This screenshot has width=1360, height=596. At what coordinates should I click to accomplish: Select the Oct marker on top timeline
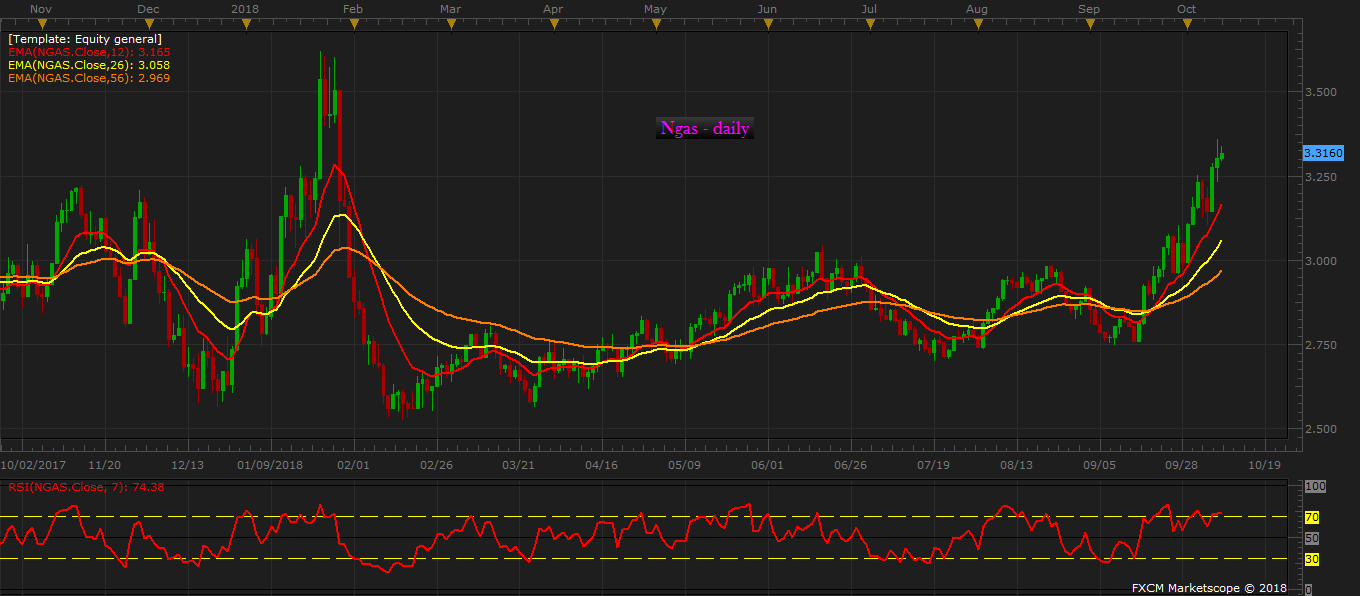click(1187, 24)
